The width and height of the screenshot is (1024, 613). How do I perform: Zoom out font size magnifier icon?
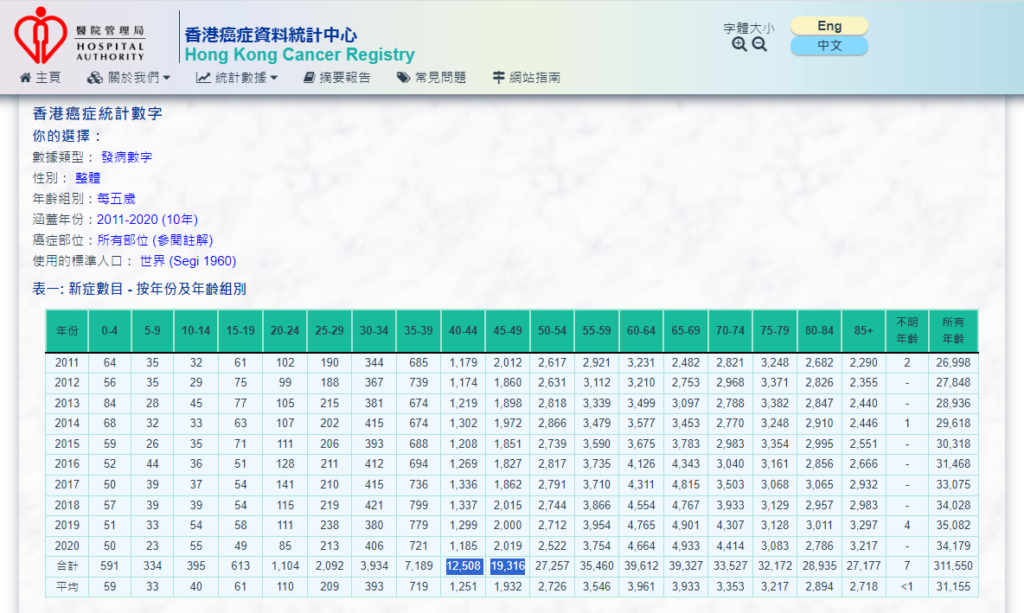click(x=759, y=45)
